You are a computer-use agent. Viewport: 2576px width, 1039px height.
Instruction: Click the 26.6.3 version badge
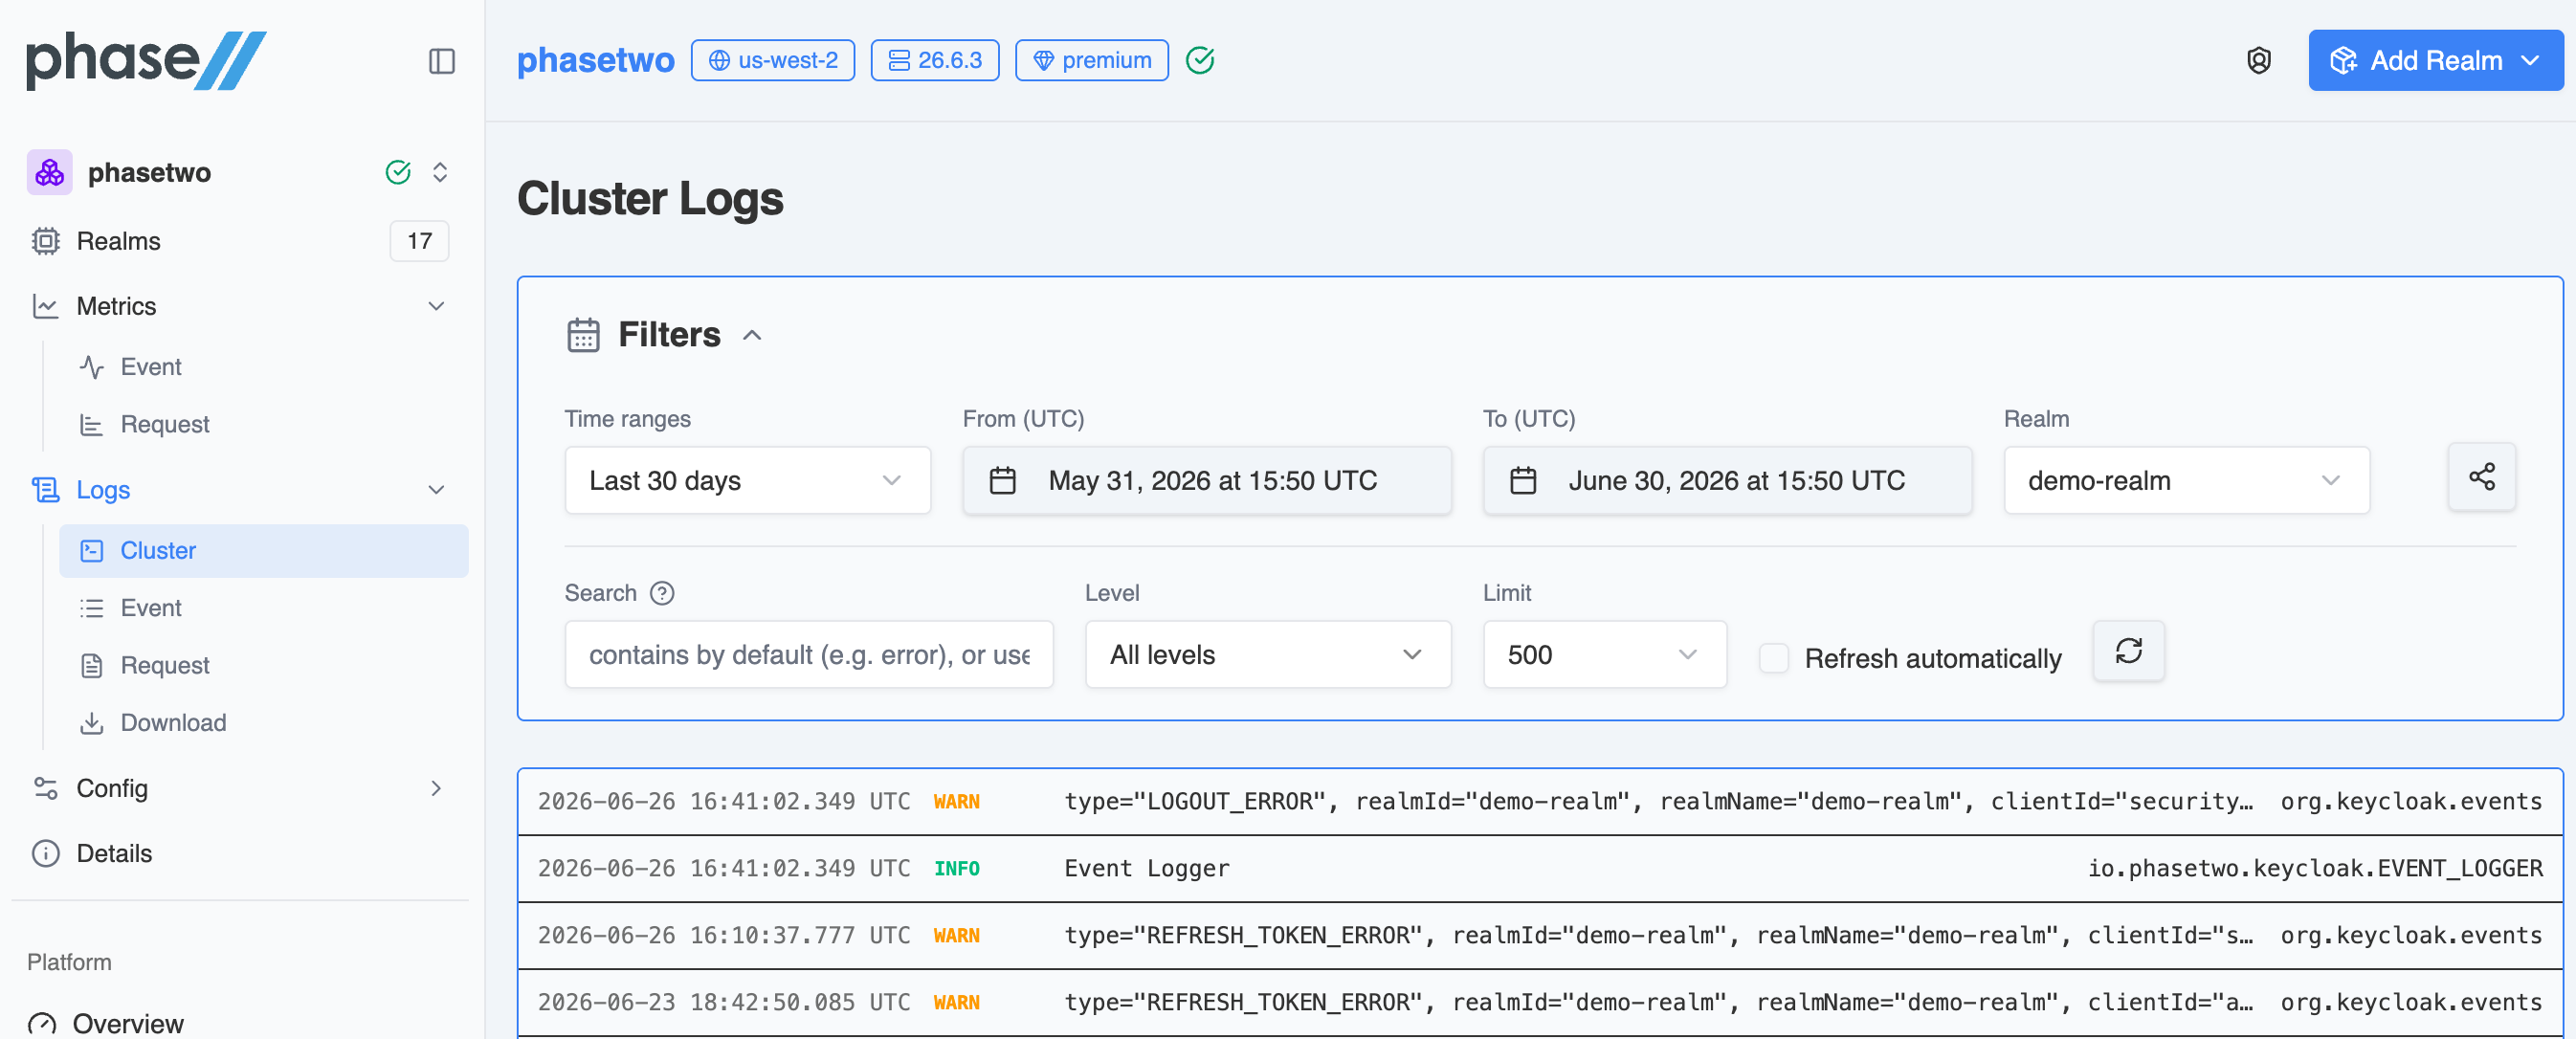coord(934,60)
